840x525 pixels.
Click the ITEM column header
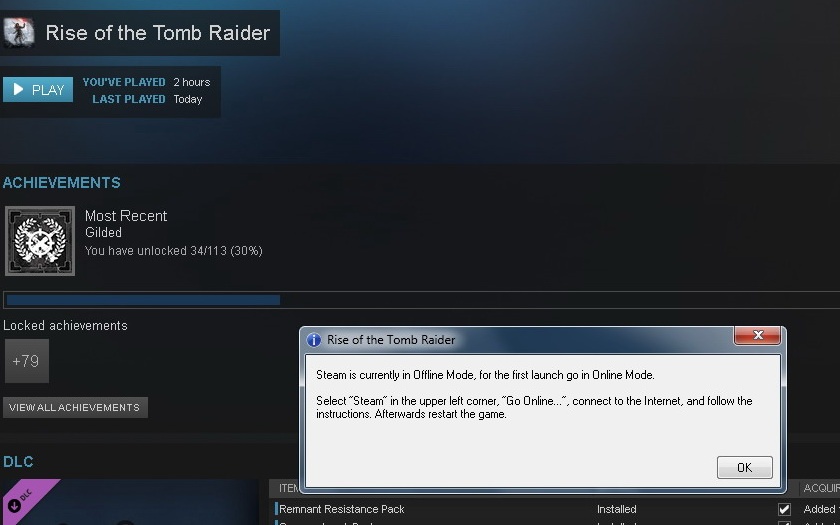[x=288, y=488]
